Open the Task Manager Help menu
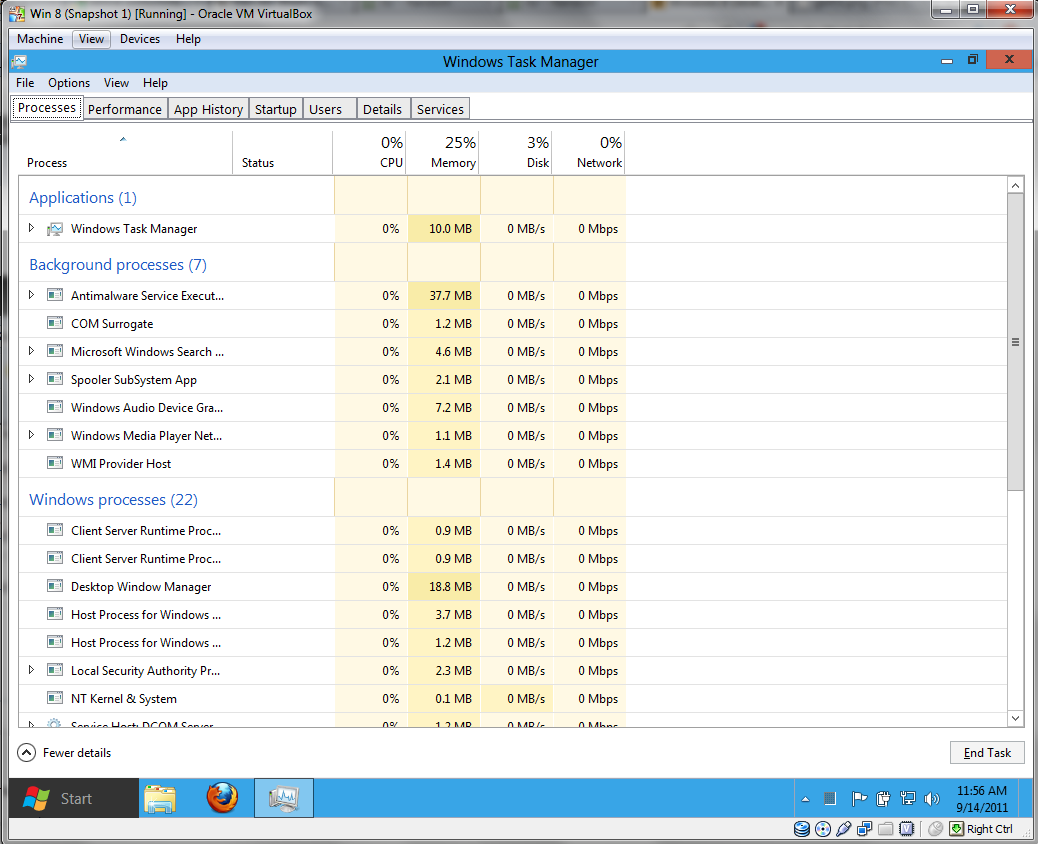This screenshot has width=1038, height=844. pyautogui.click(x=156, y=83)
